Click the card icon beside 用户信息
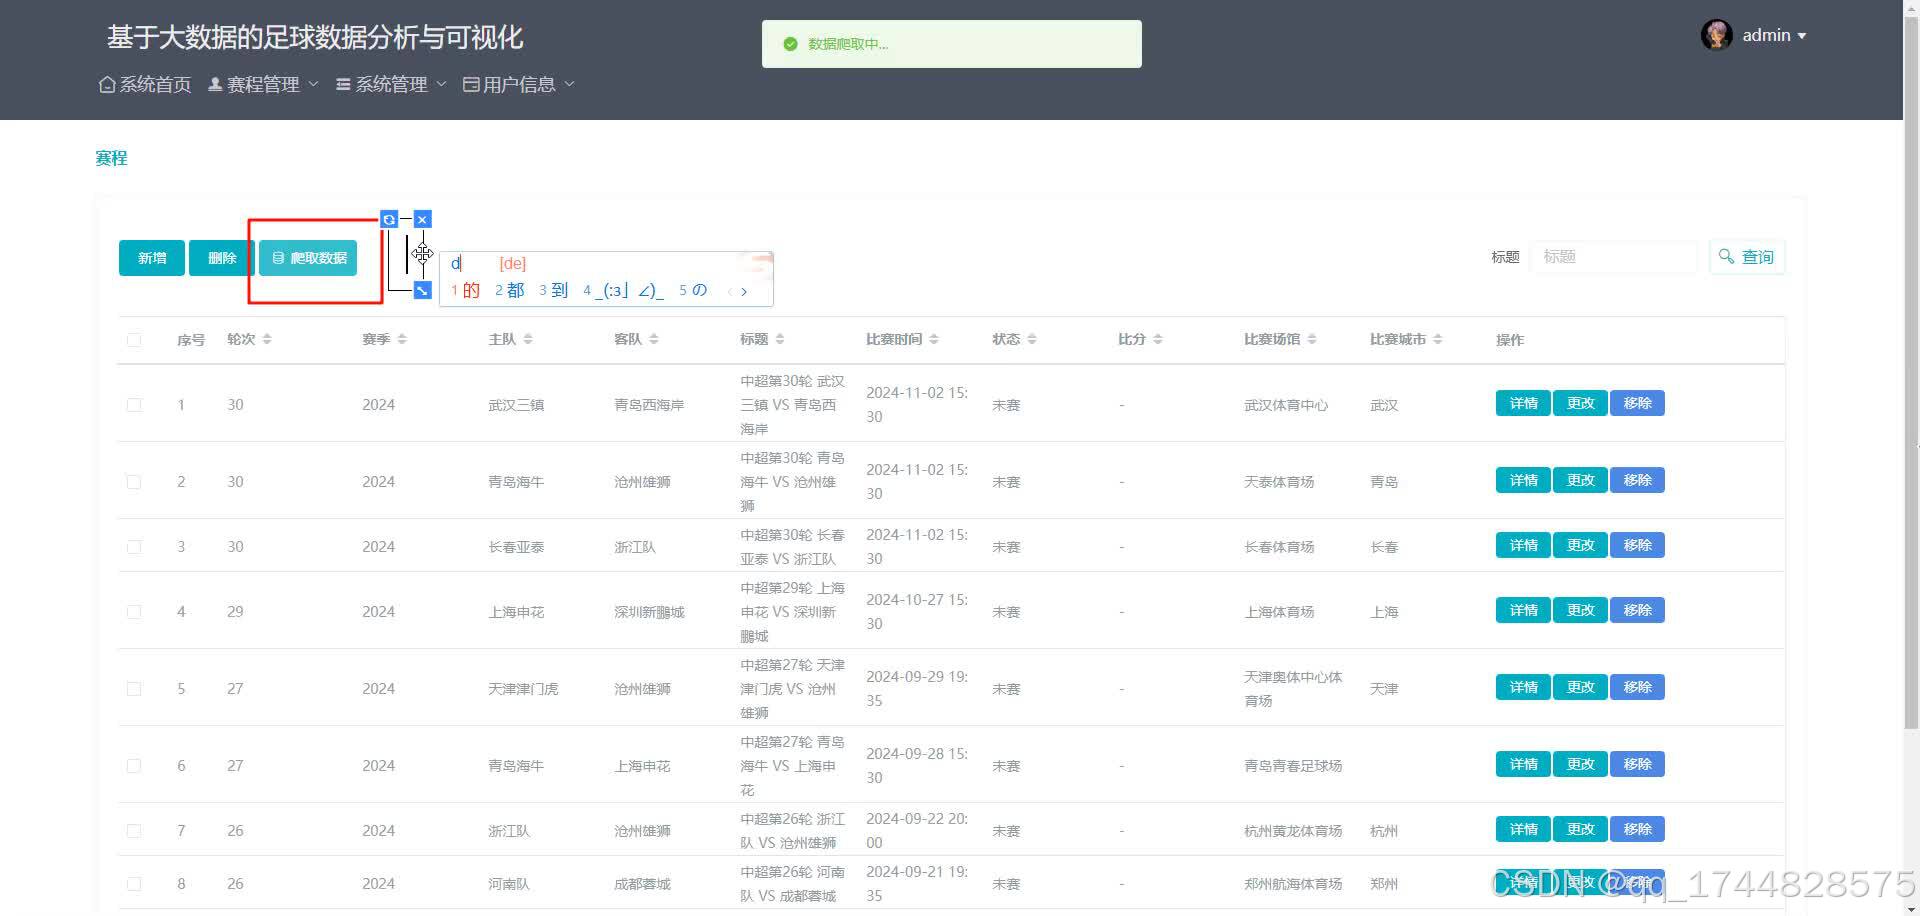Screen dimensions: 1920x916 point(471,85)
